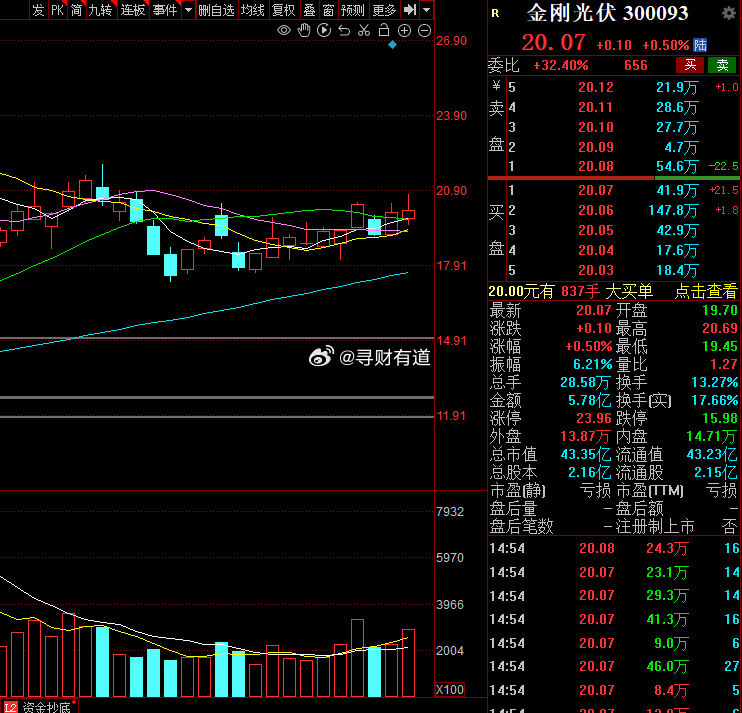Open the dropdown arrow at the toolbar's right end
742x713 pixels.
coord(427,10)
